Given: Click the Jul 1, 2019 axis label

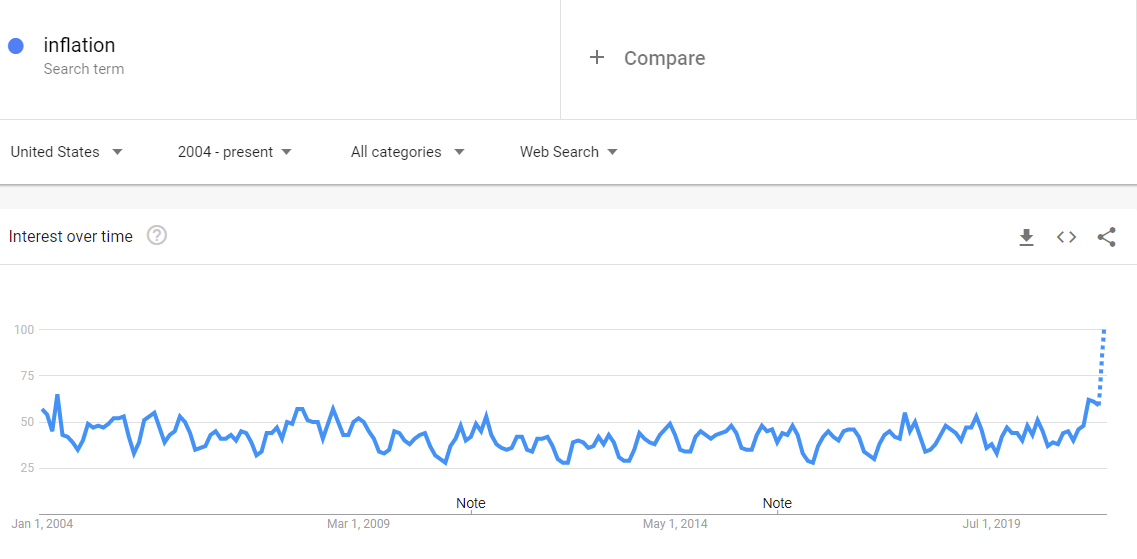Looking at the screenshot, I should pyautogui.click(x=991, y=524).
